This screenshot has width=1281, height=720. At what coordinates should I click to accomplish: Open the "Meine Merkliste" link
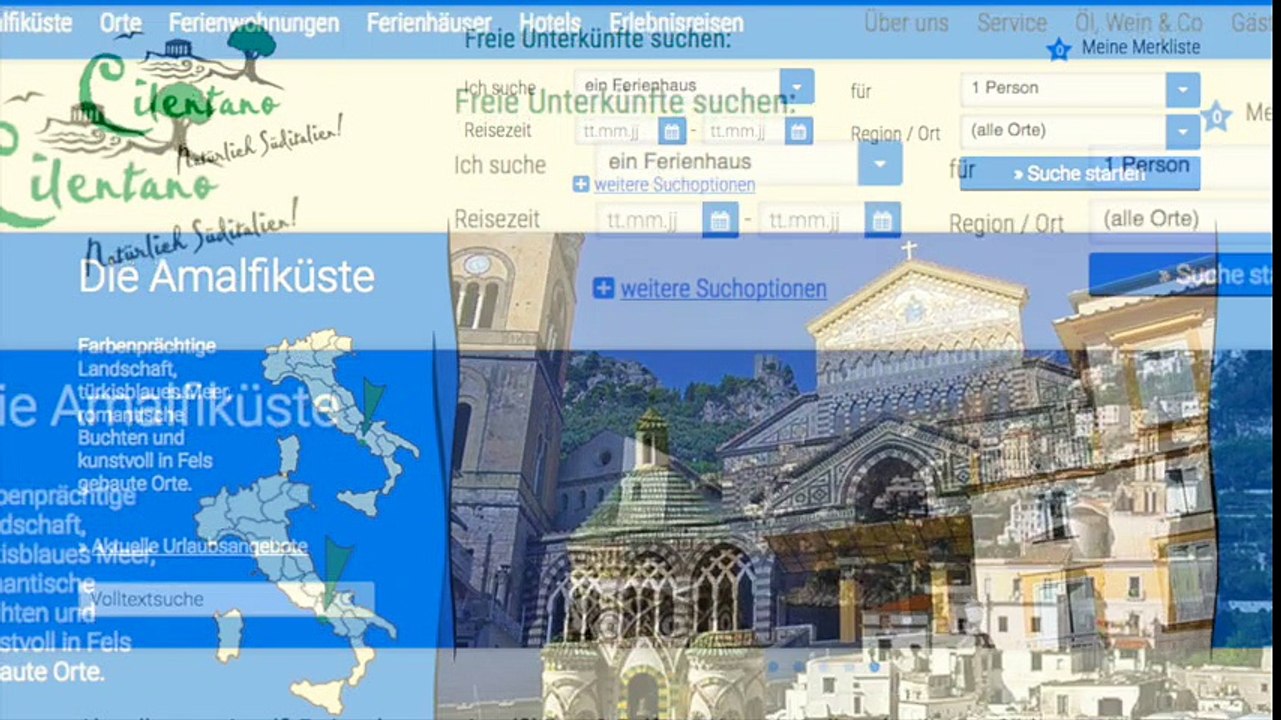[1141, 47]
